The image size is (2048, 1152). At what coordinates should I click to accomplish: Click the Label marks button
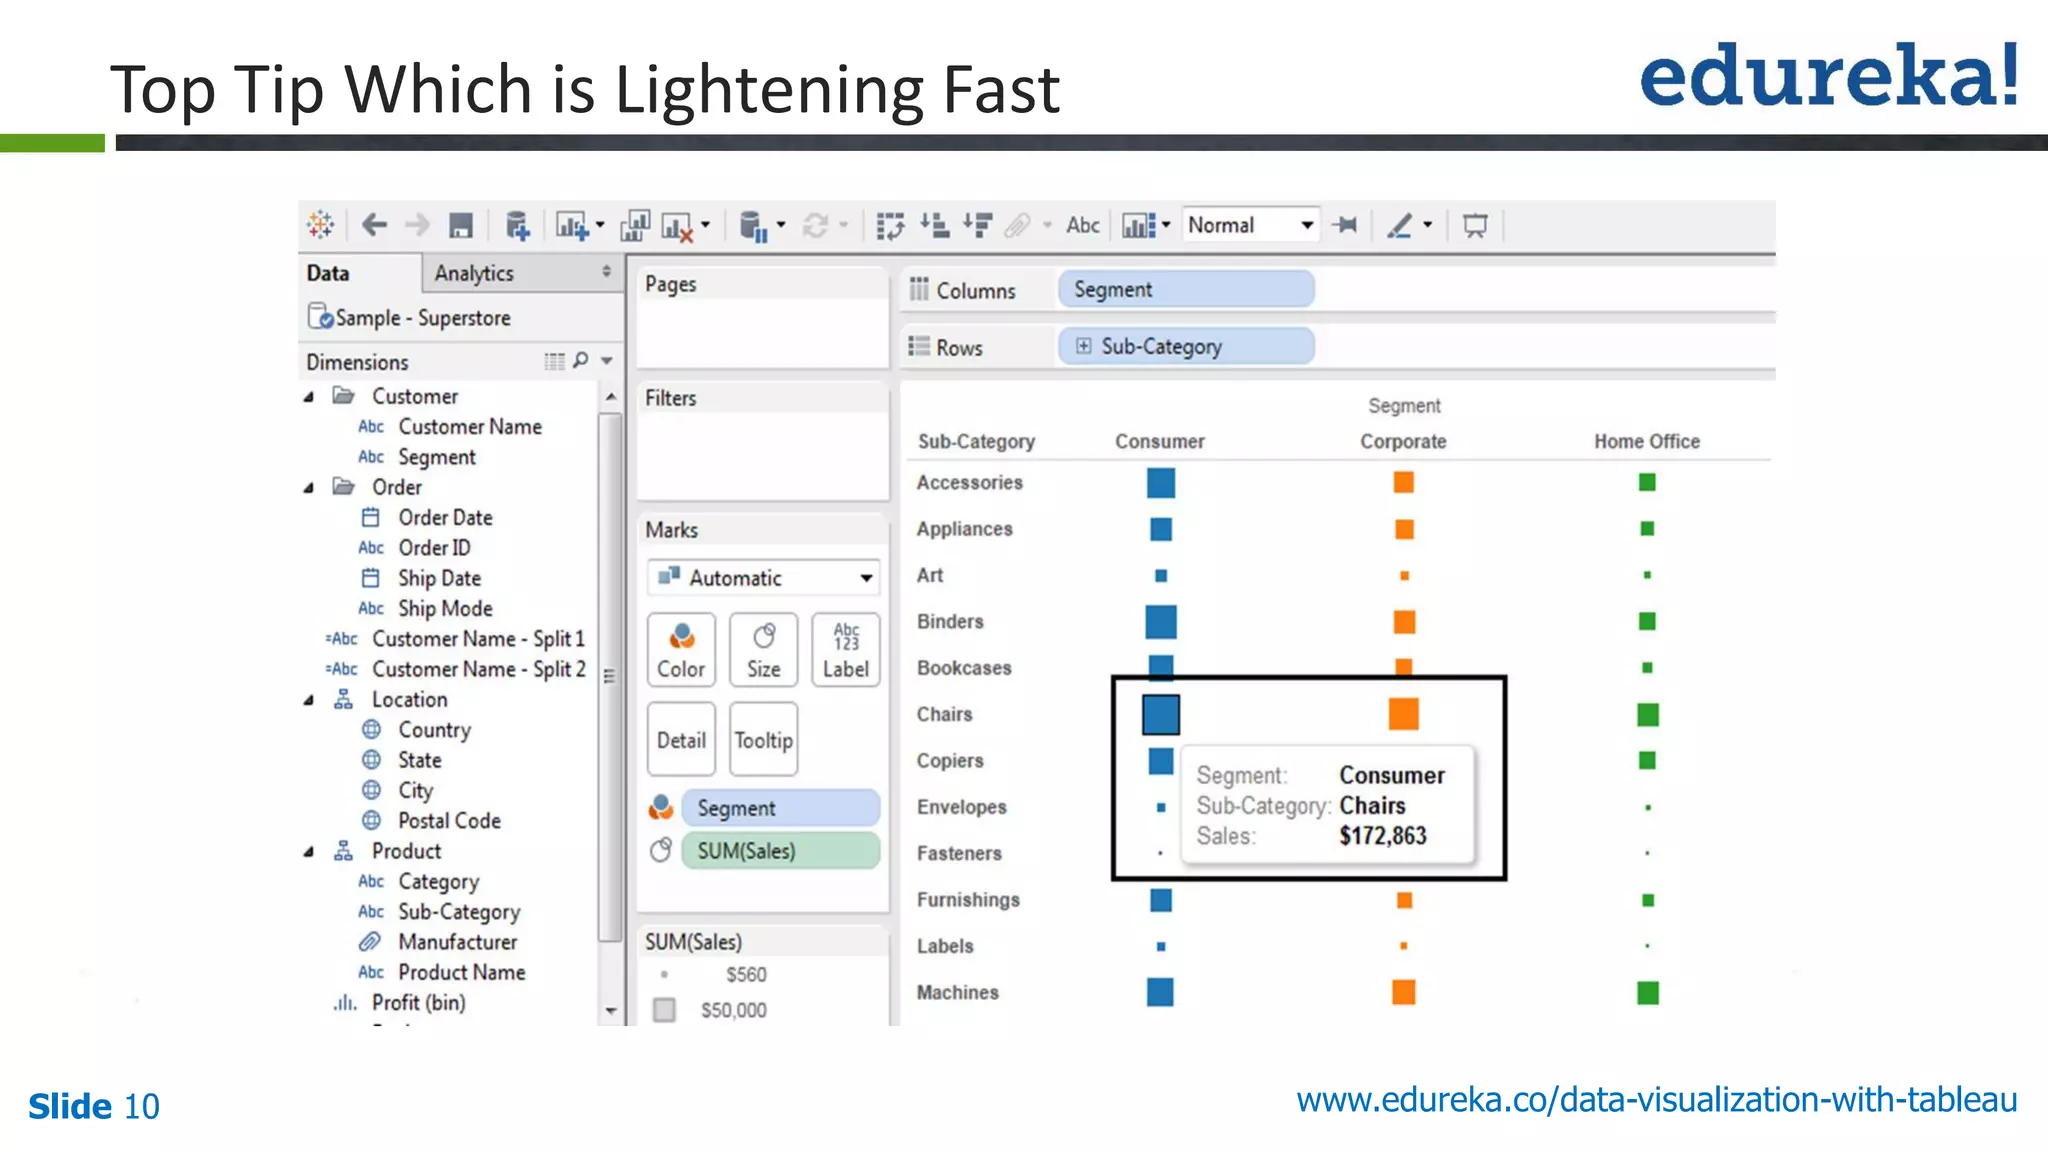[x=846, y=649]
